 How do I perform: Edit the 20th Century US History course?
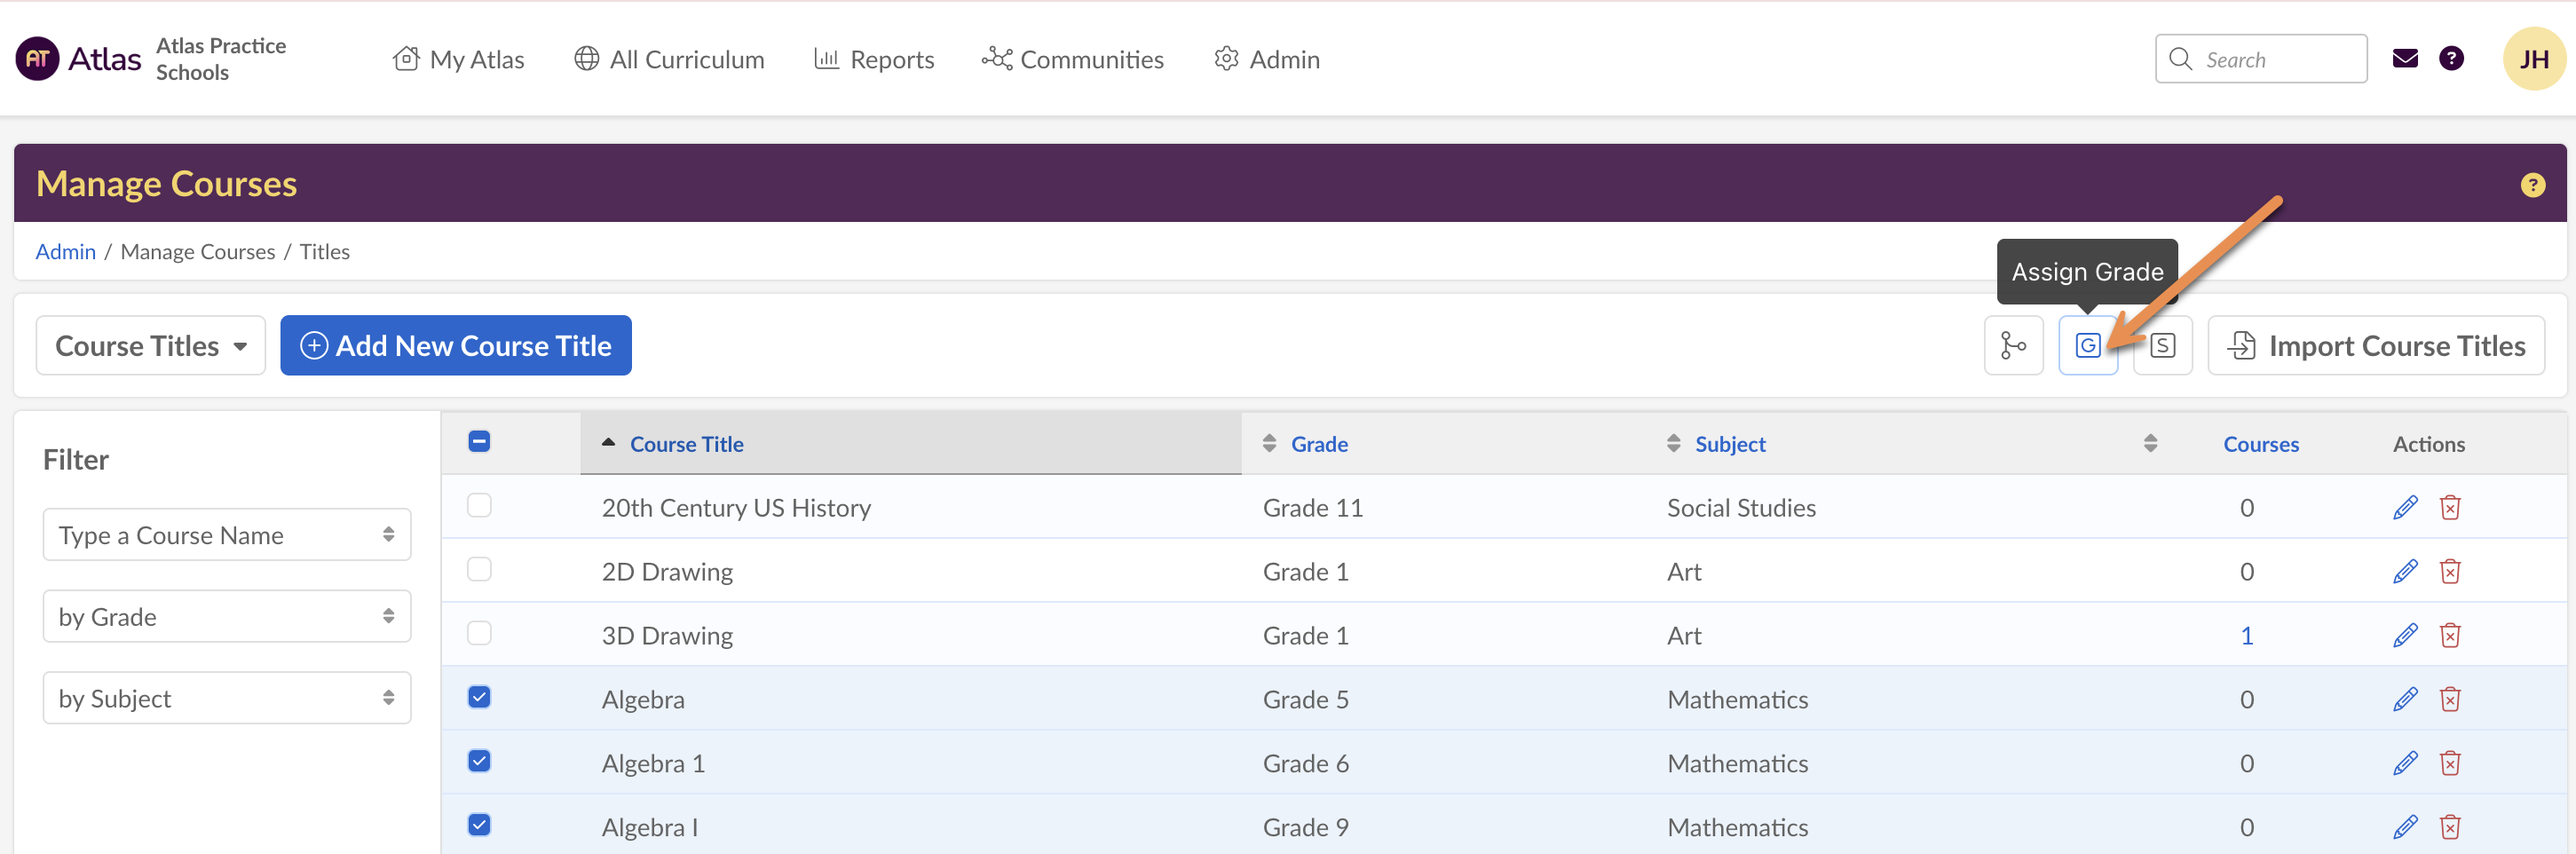click(x=2404, y=508)
